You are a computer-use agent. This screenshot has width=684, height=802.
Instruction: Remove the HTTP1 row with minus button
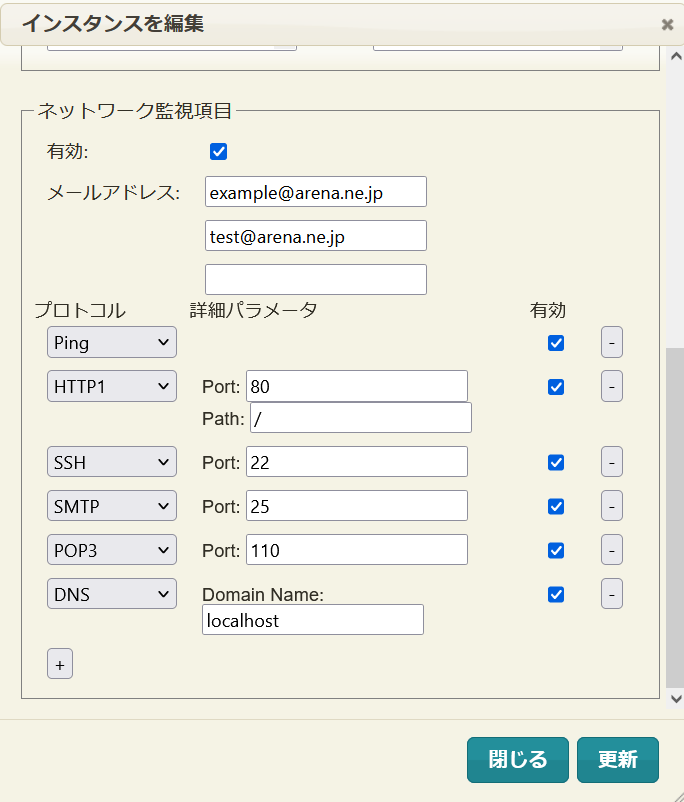pyautogui.click(x=612, y=386)
